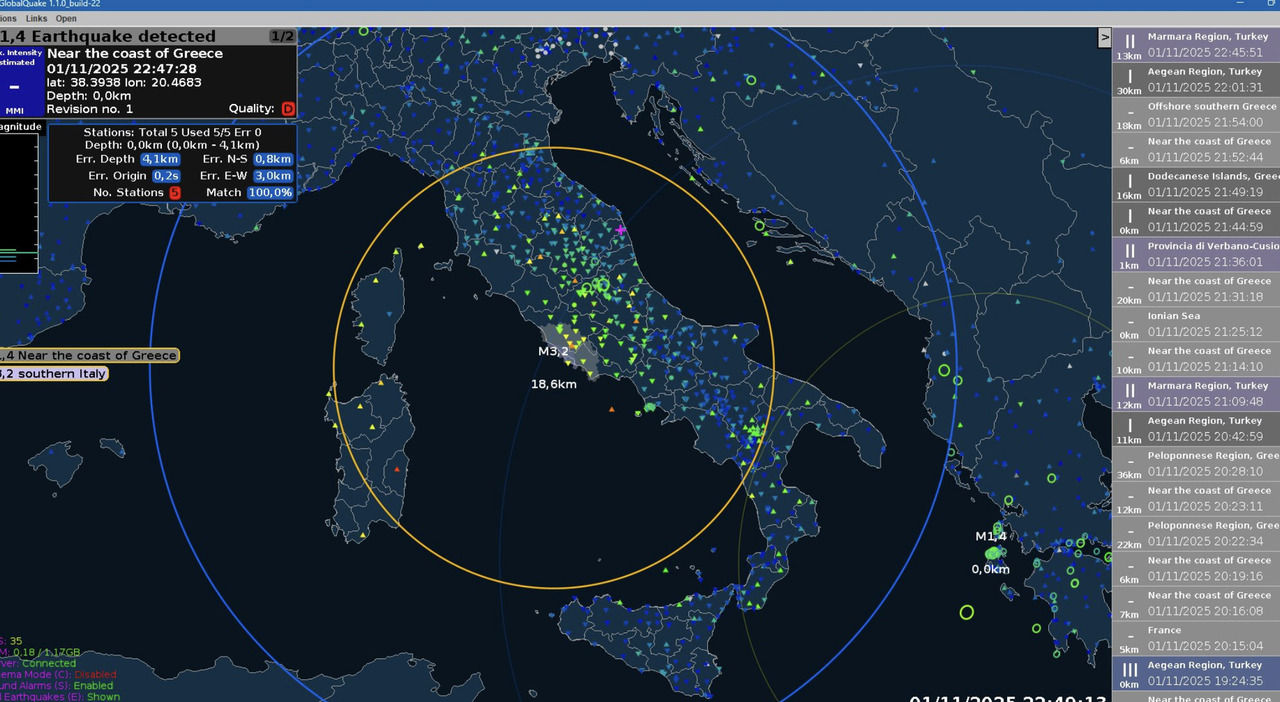Collapse the earthquake list panel arrow

(x=1104, y=37)
